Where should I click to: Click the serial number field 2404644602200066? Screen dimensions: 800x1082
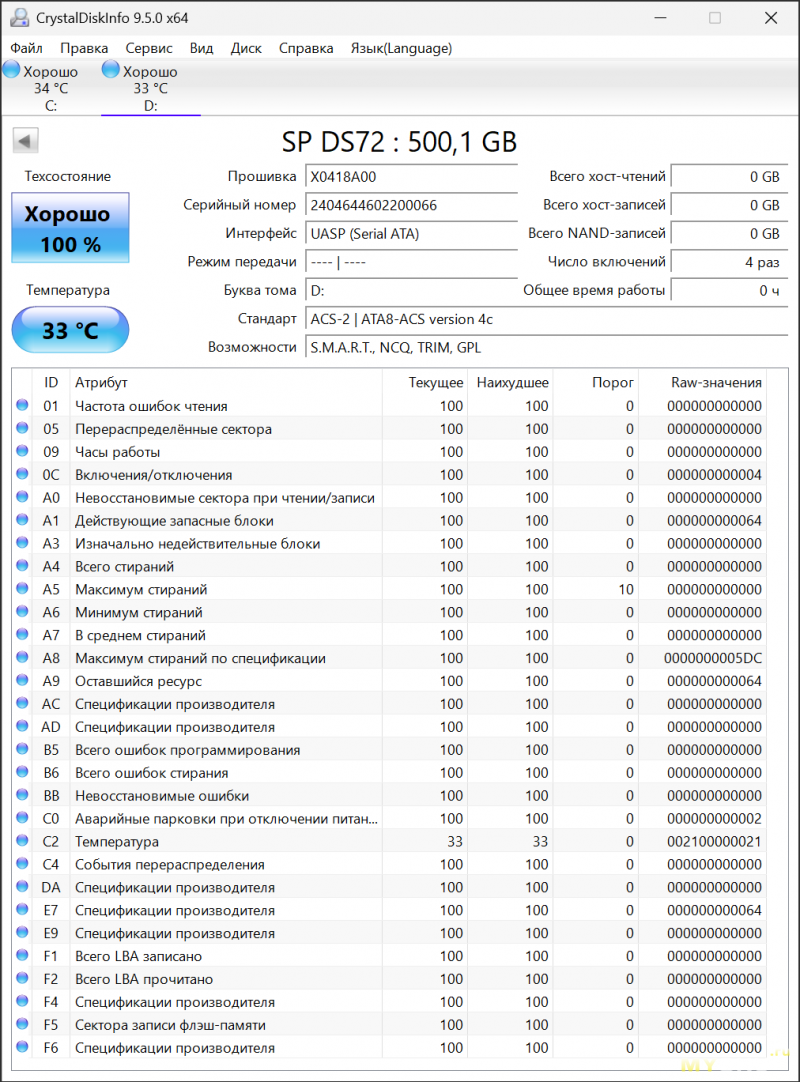(x=411, y=205)
